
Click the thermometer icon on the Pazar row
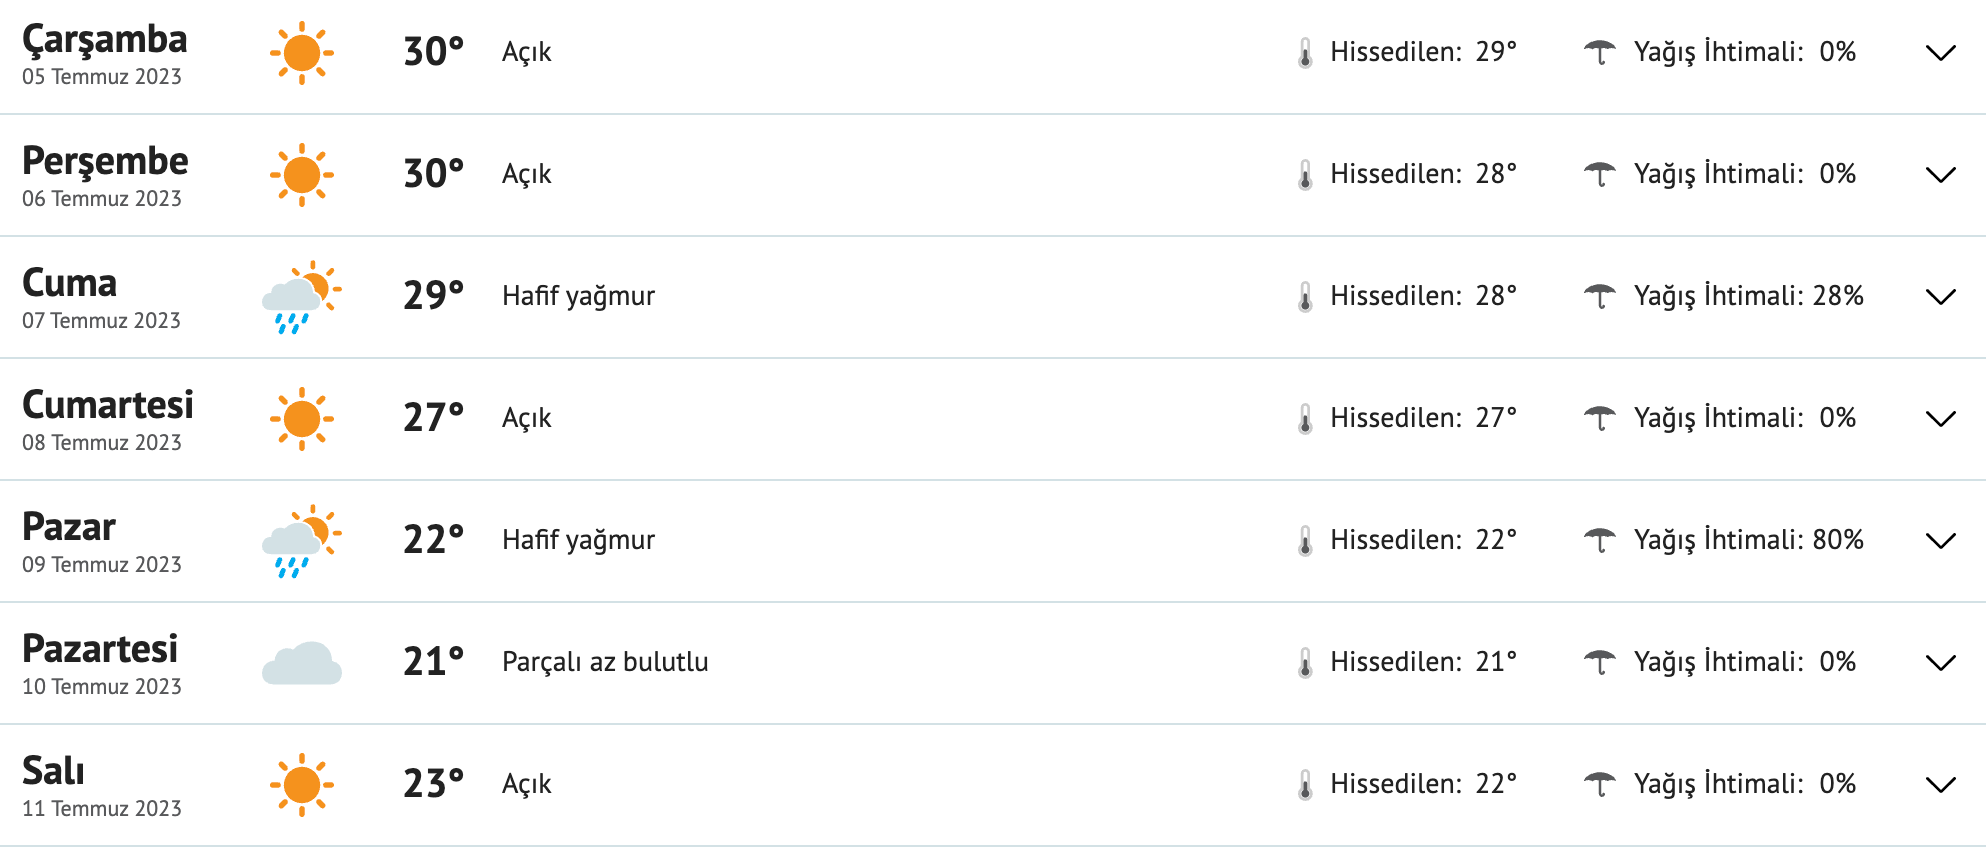pos(1305,540)
